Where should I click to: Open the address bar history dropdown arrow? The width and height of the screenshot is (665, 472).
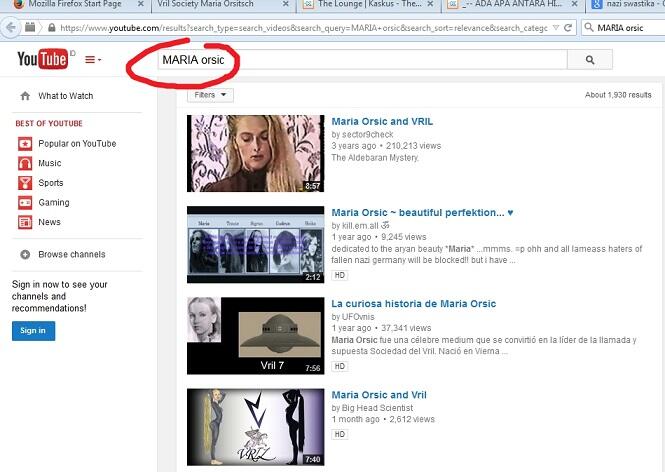(556, 28)
